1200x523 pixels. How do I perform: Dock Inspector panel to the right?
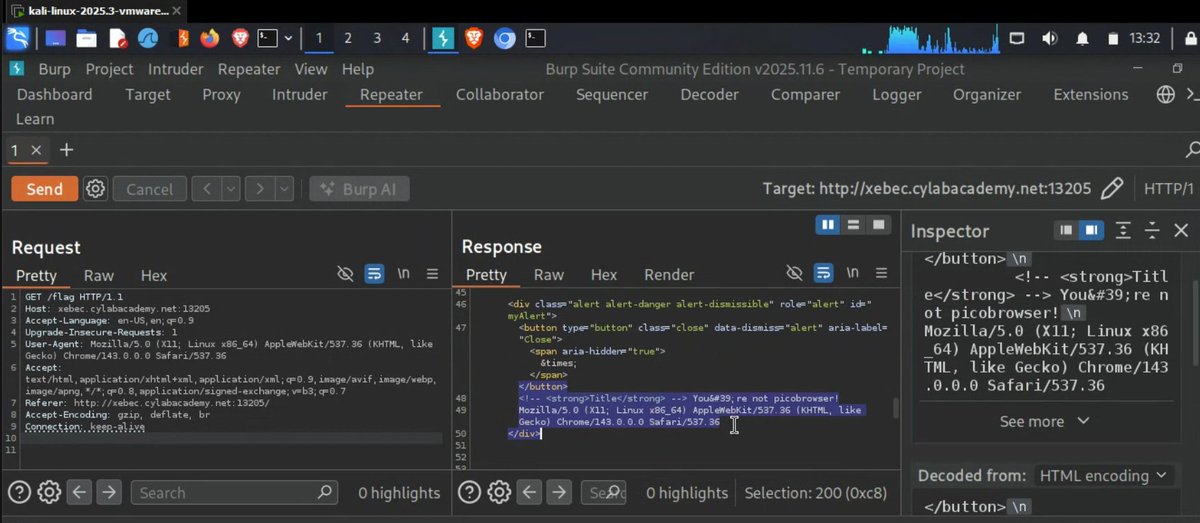(x=1091, y=230)
